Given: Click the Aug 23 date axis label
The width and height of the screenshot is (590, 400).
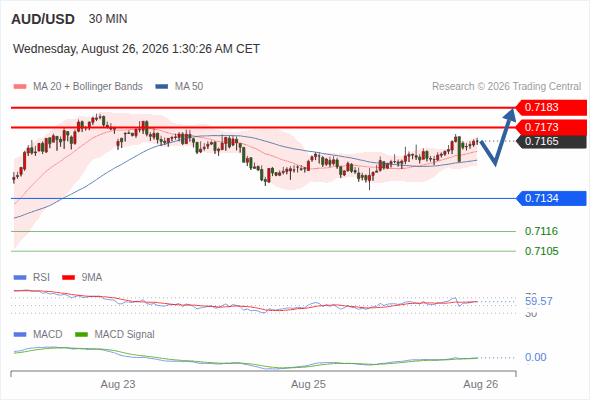Looking at the screenshot, I should pyautogui.click(x=118, y=385).
